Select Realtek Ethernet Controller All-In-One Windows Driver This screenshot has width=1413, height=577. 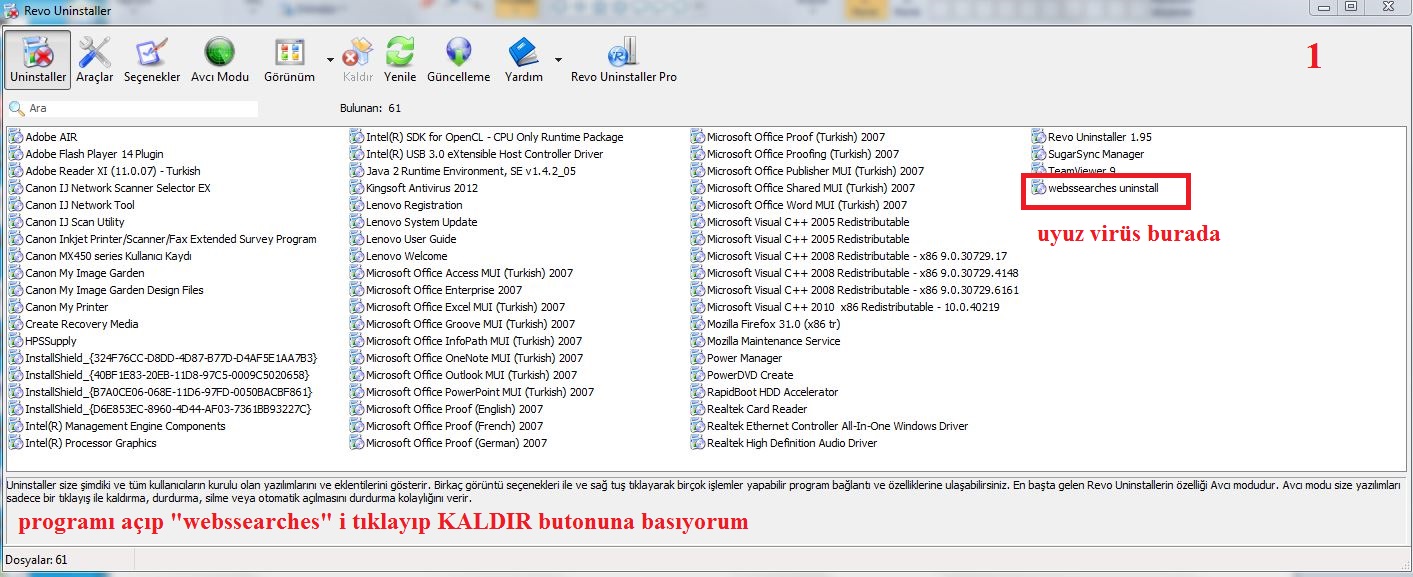830,426
